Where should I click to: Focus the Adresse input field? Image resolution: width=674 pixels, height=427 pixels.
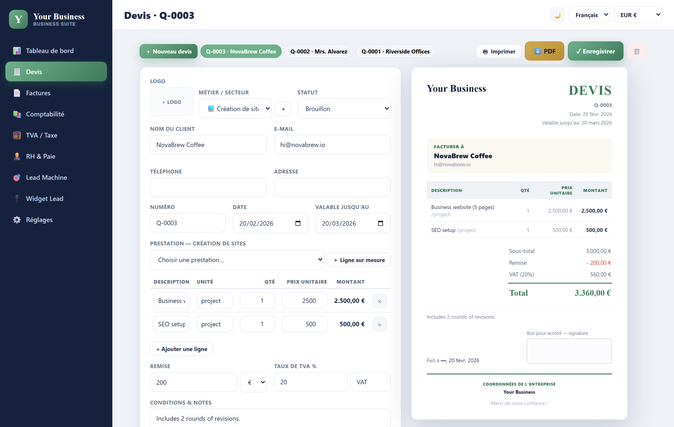click(332, 187)
